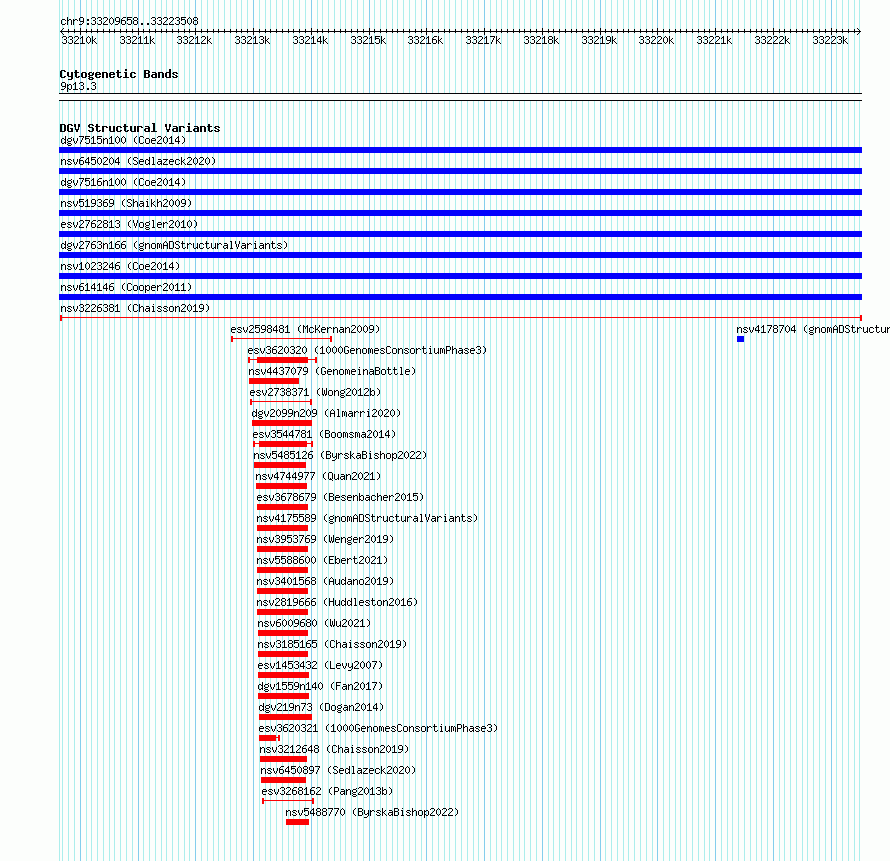The height and width of the screenshot is (861, 890).
Task: Select nsv5588600 (Ebert2021) label
Action: pos(322,560)
